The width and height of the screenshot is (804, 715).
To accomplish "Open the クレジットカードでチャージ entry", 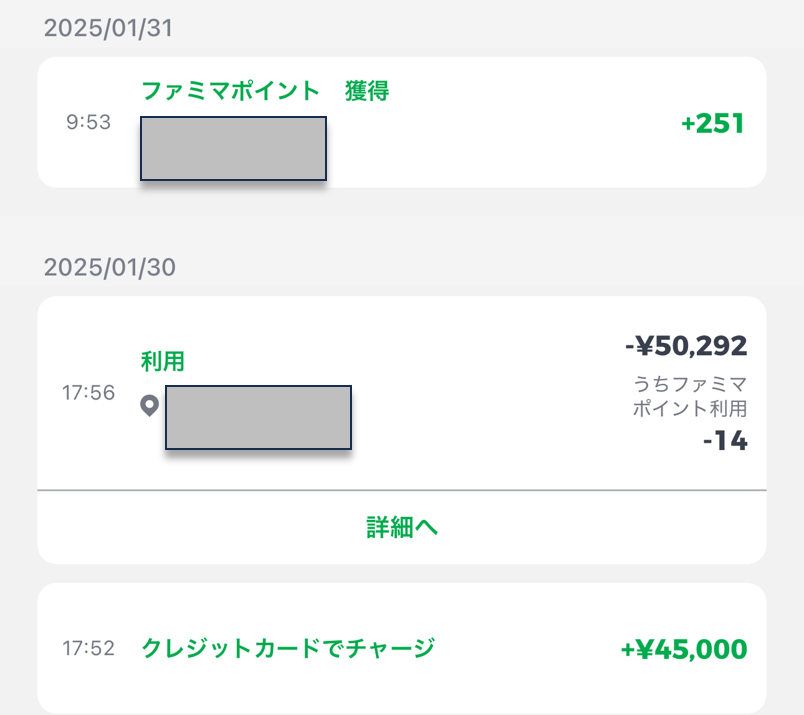I will tap(288, 648).
